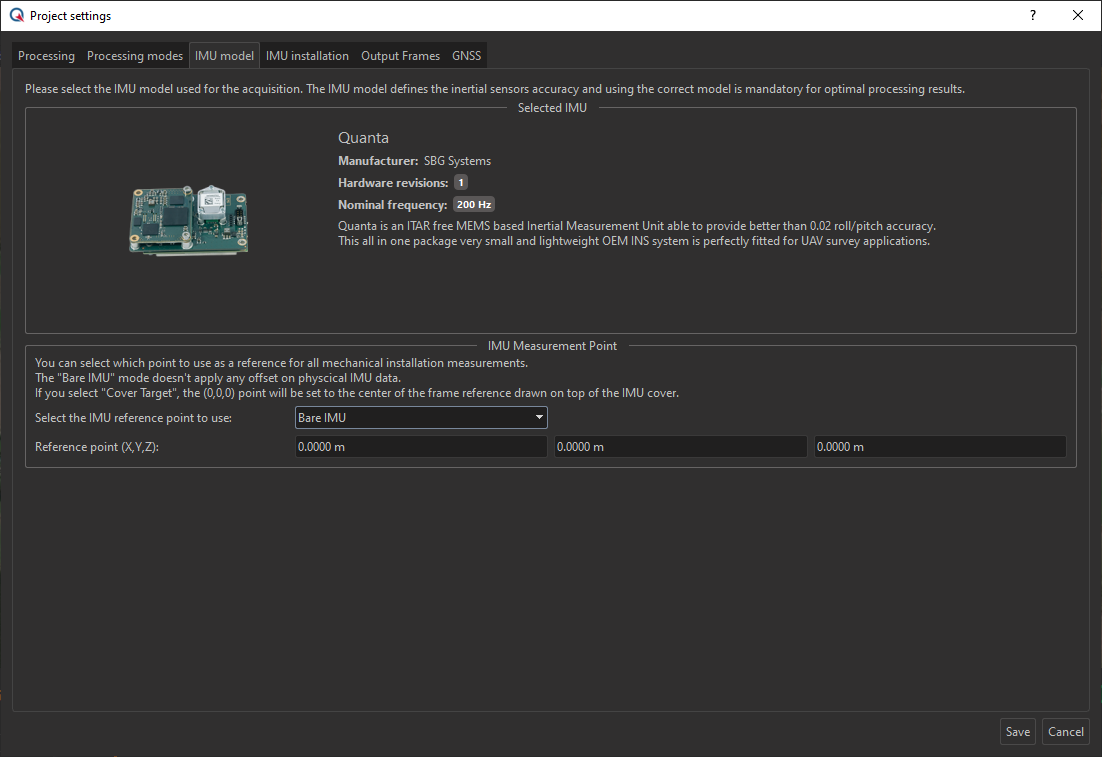Click the 200 Hz frequency badge
Screen dimensions: 1102x757
pos(474,205)
